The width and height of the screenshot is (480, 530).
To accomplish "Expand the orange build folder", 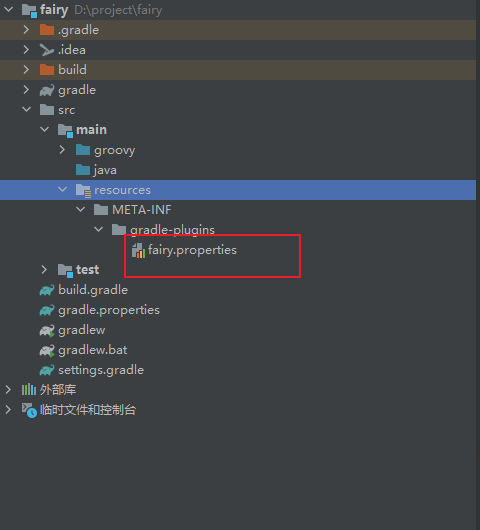I will coord(26,70).
